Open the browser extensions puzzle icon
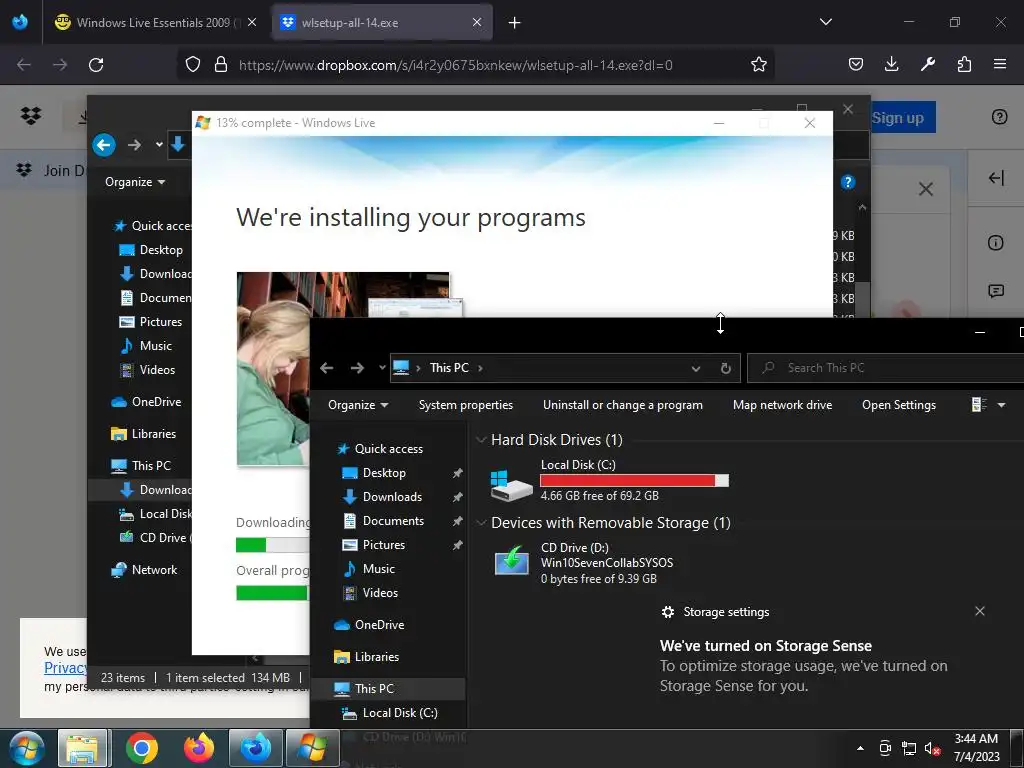Image resolution: width=1024 pixels, height=768 pixels. click(964, 64)
